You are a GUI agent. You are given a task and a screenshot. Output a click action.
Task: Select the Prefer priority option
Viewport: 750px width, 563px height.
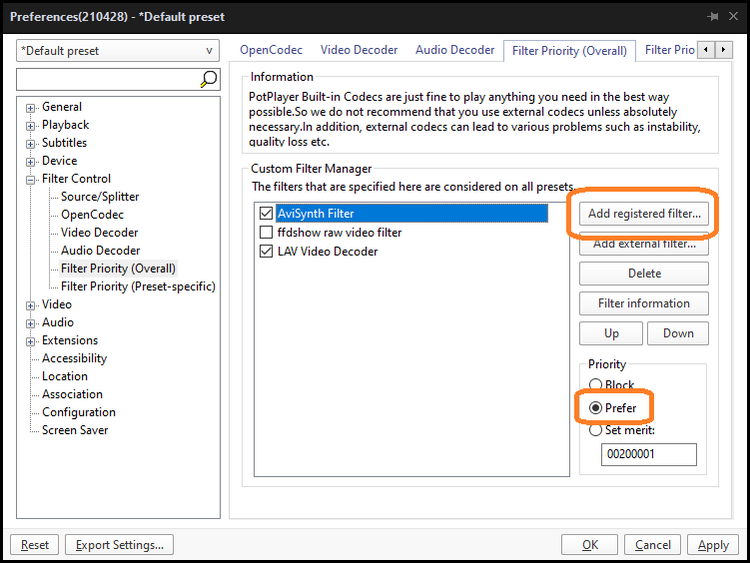pos(596,408)
